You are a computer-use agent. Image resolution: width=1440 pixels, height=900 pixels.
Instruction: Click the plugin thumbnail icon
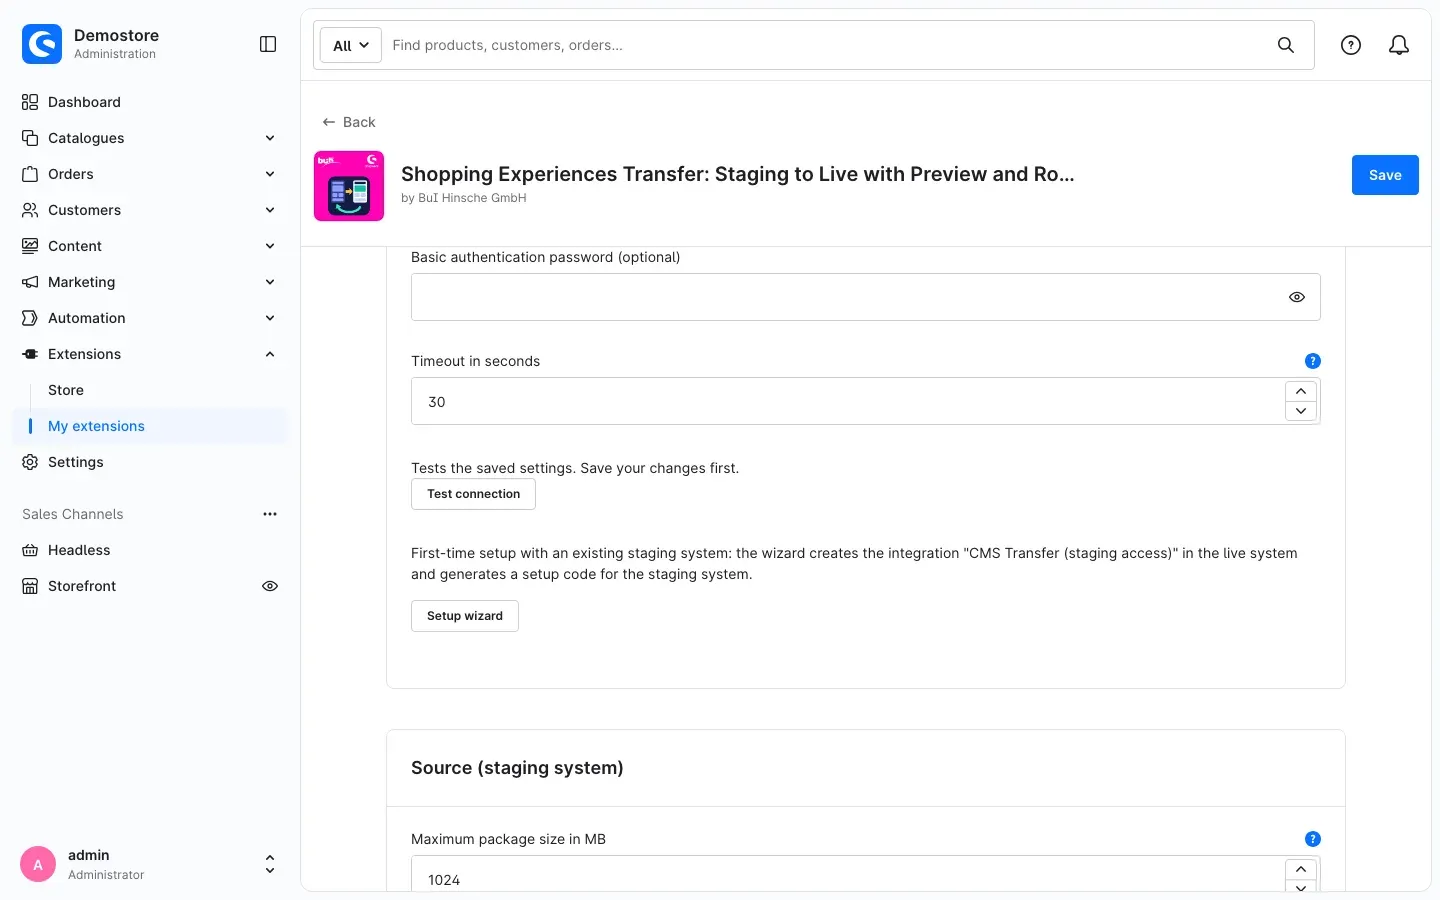click(349, 186)
